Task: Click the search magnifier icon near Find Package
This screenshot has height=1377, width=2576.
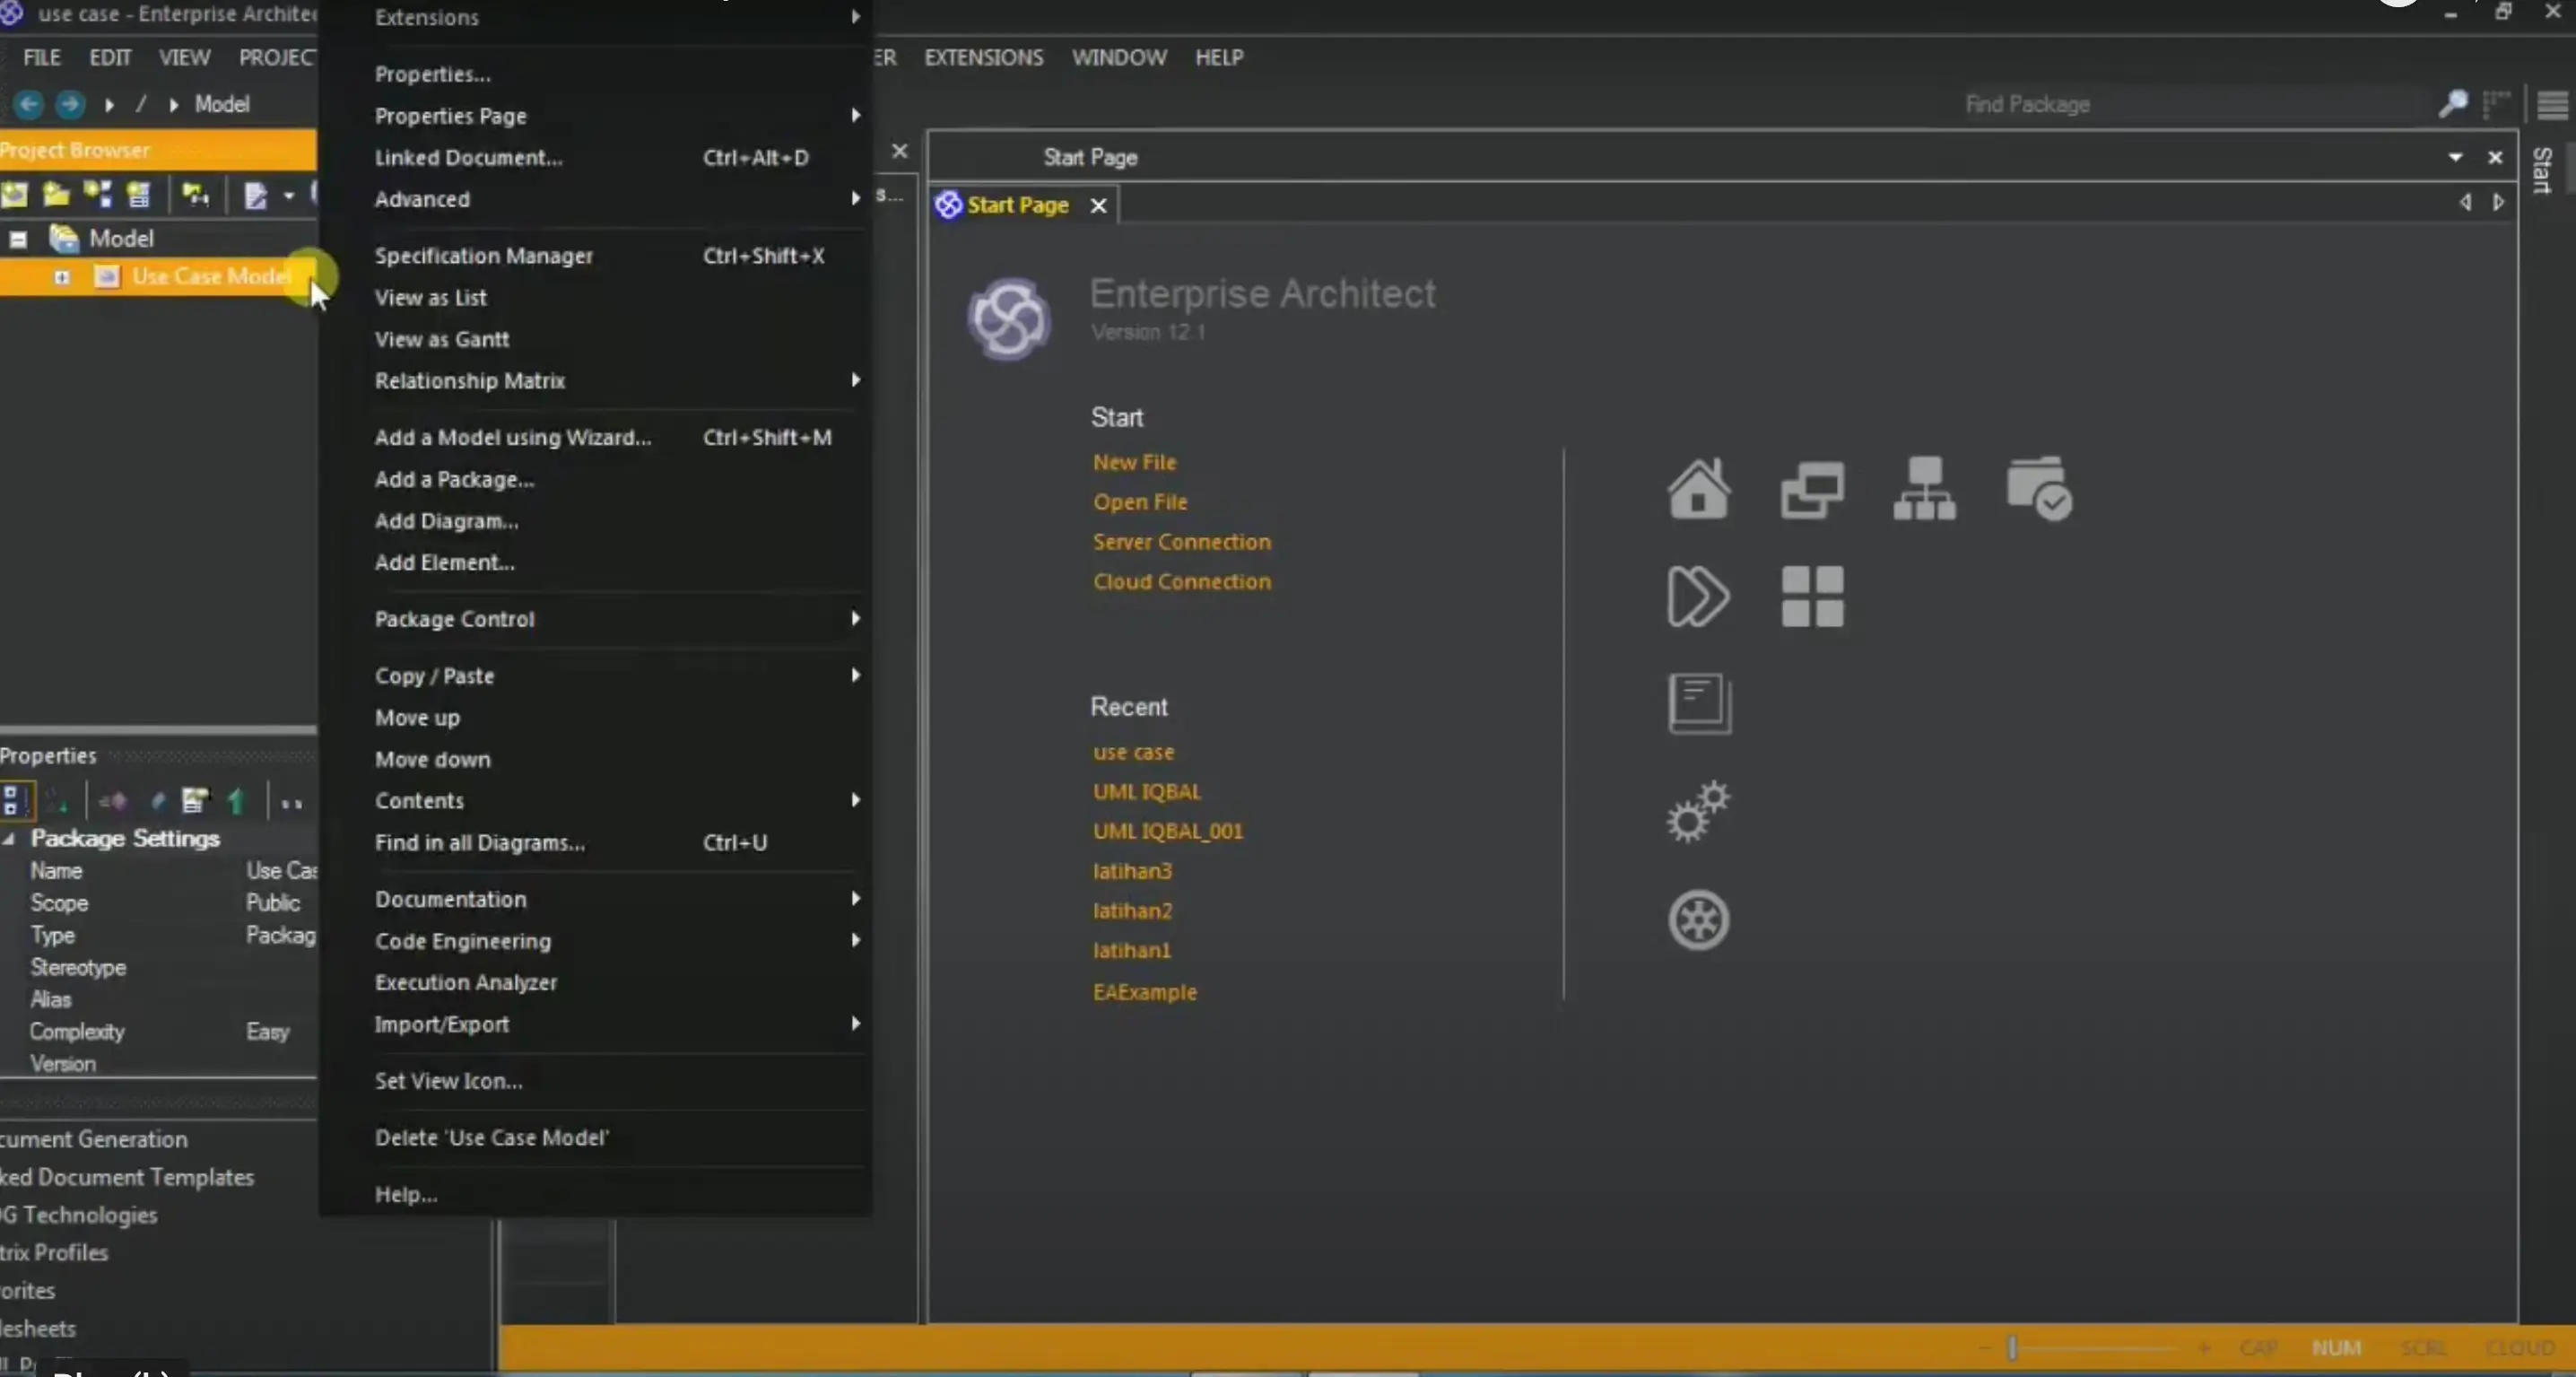Action: pos(2452,104)
